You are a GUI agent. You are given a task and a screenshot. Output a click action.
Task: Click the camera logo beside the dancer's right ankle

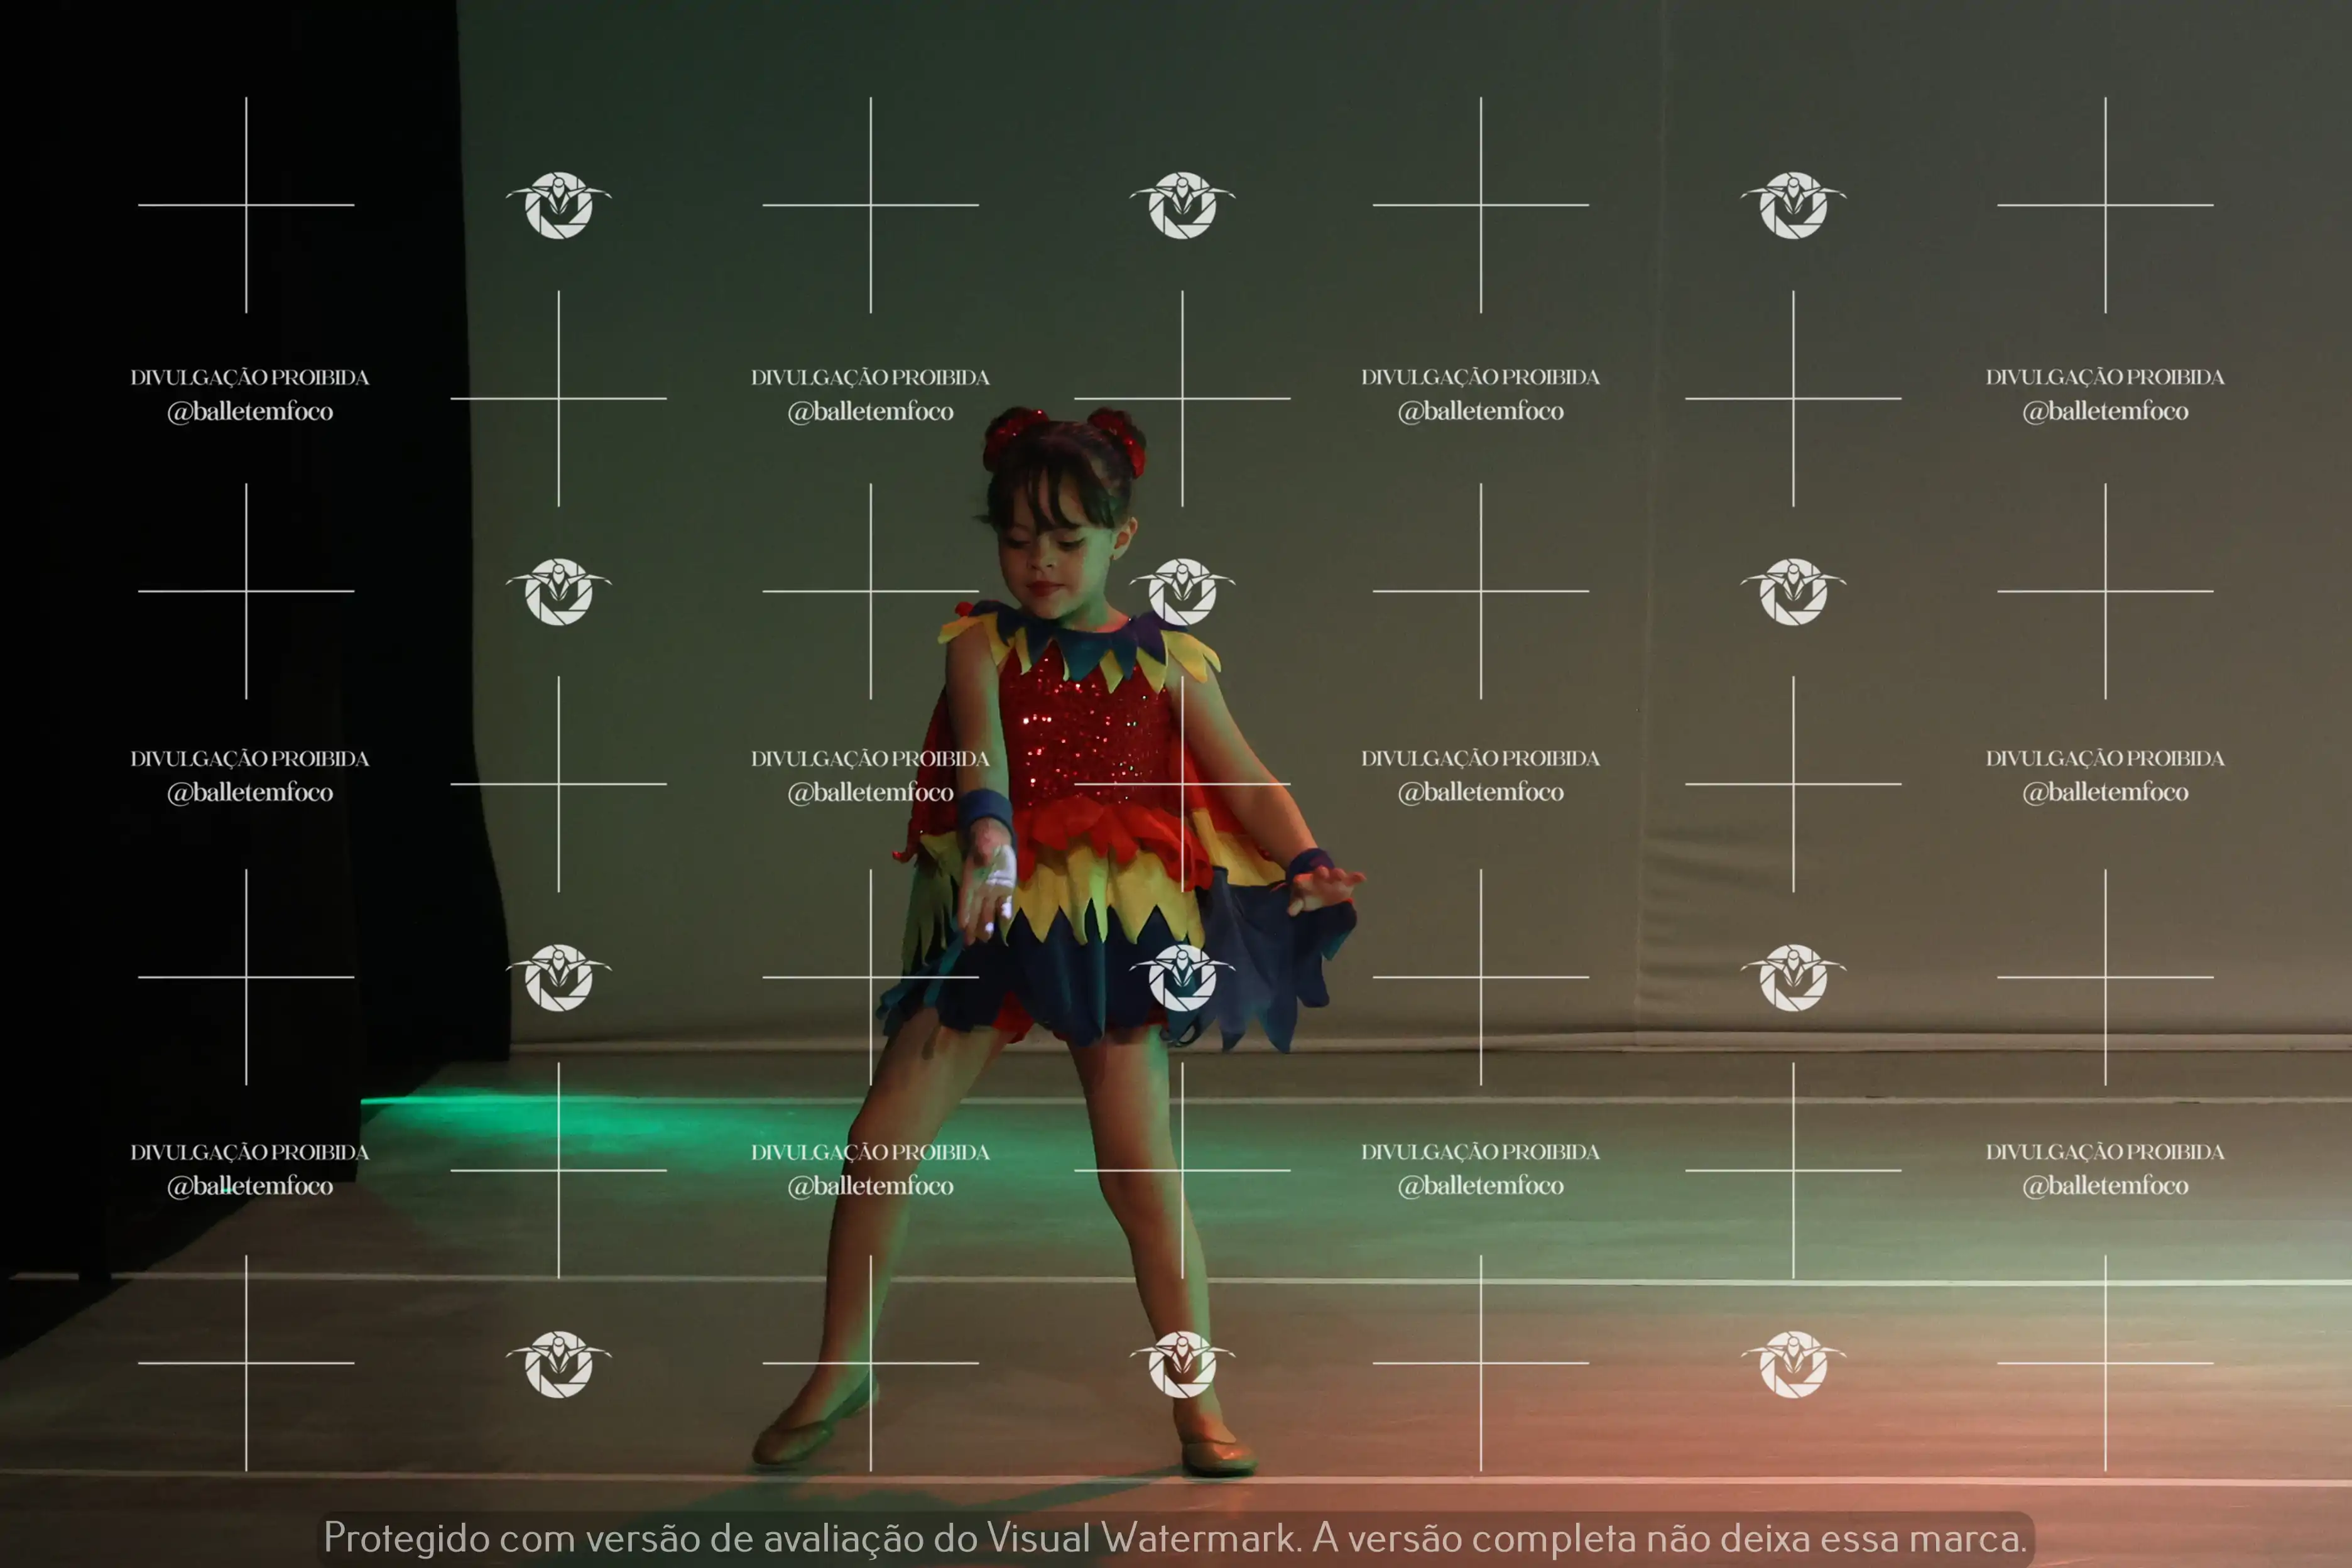pyautogui.click(x=1182, y=1363)
